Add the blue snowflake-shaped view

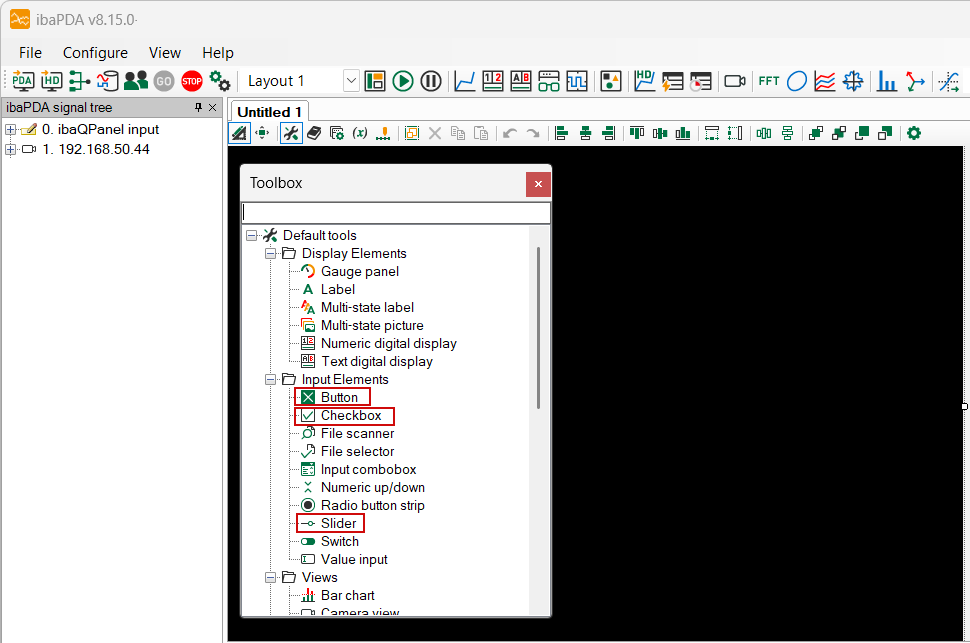point(853,81)
